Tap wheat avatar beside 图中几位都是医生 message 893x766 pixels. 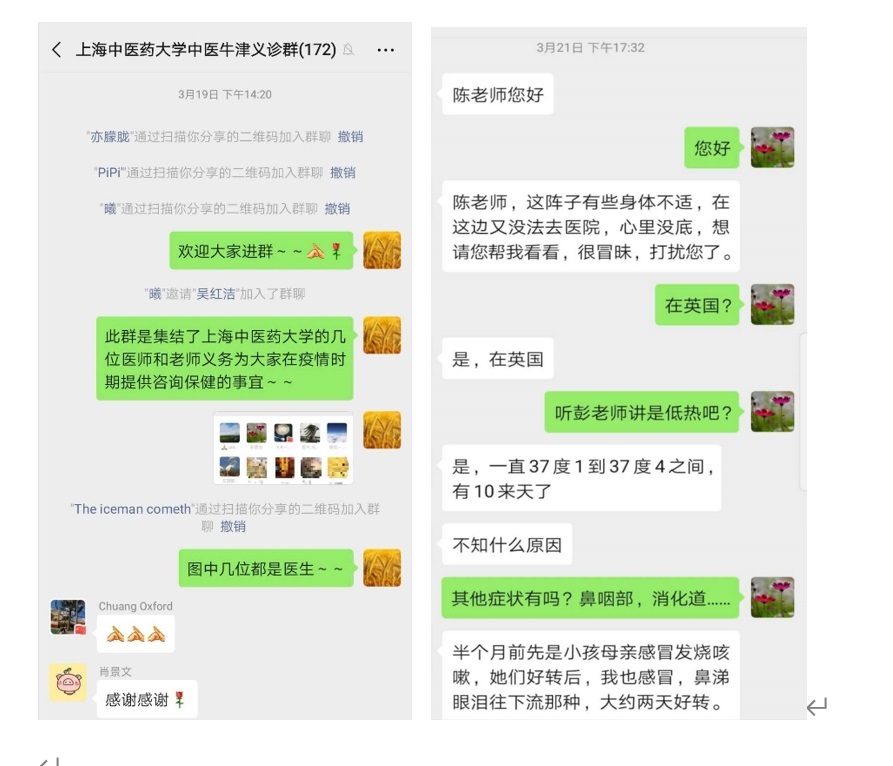(382, 568)
